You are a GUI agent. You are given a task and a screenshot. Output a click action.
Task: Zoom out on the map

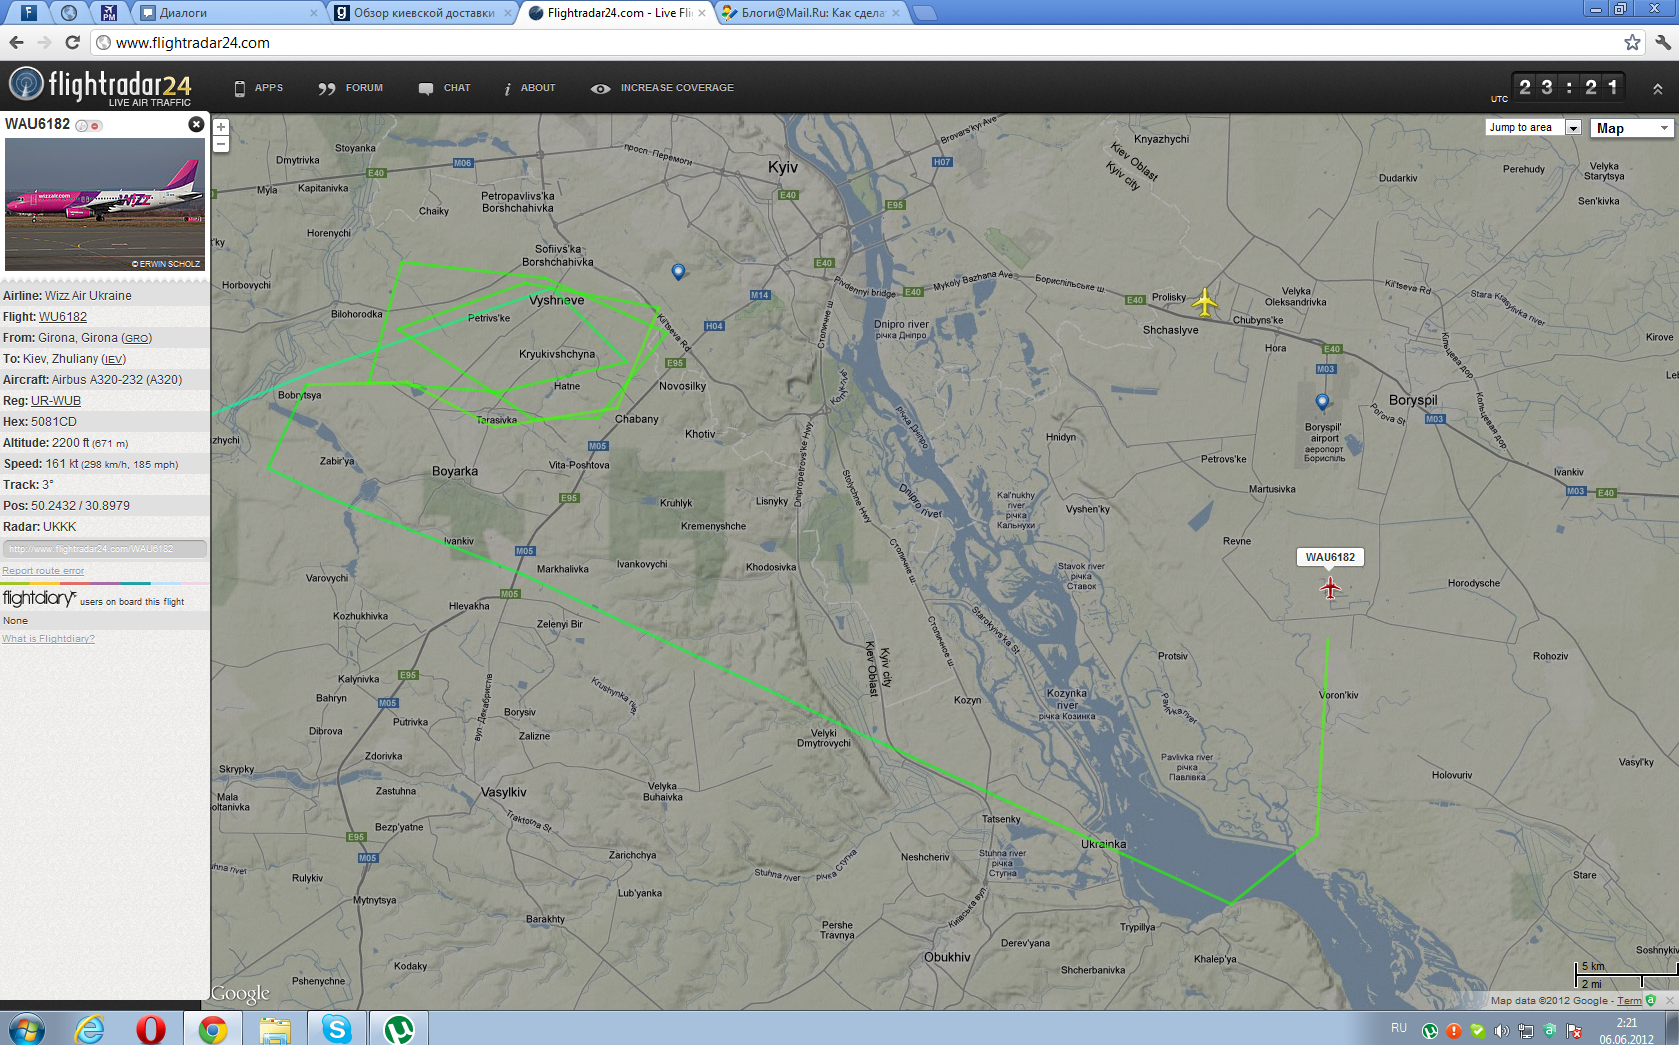pyautogui.click(x=221, y=144)
